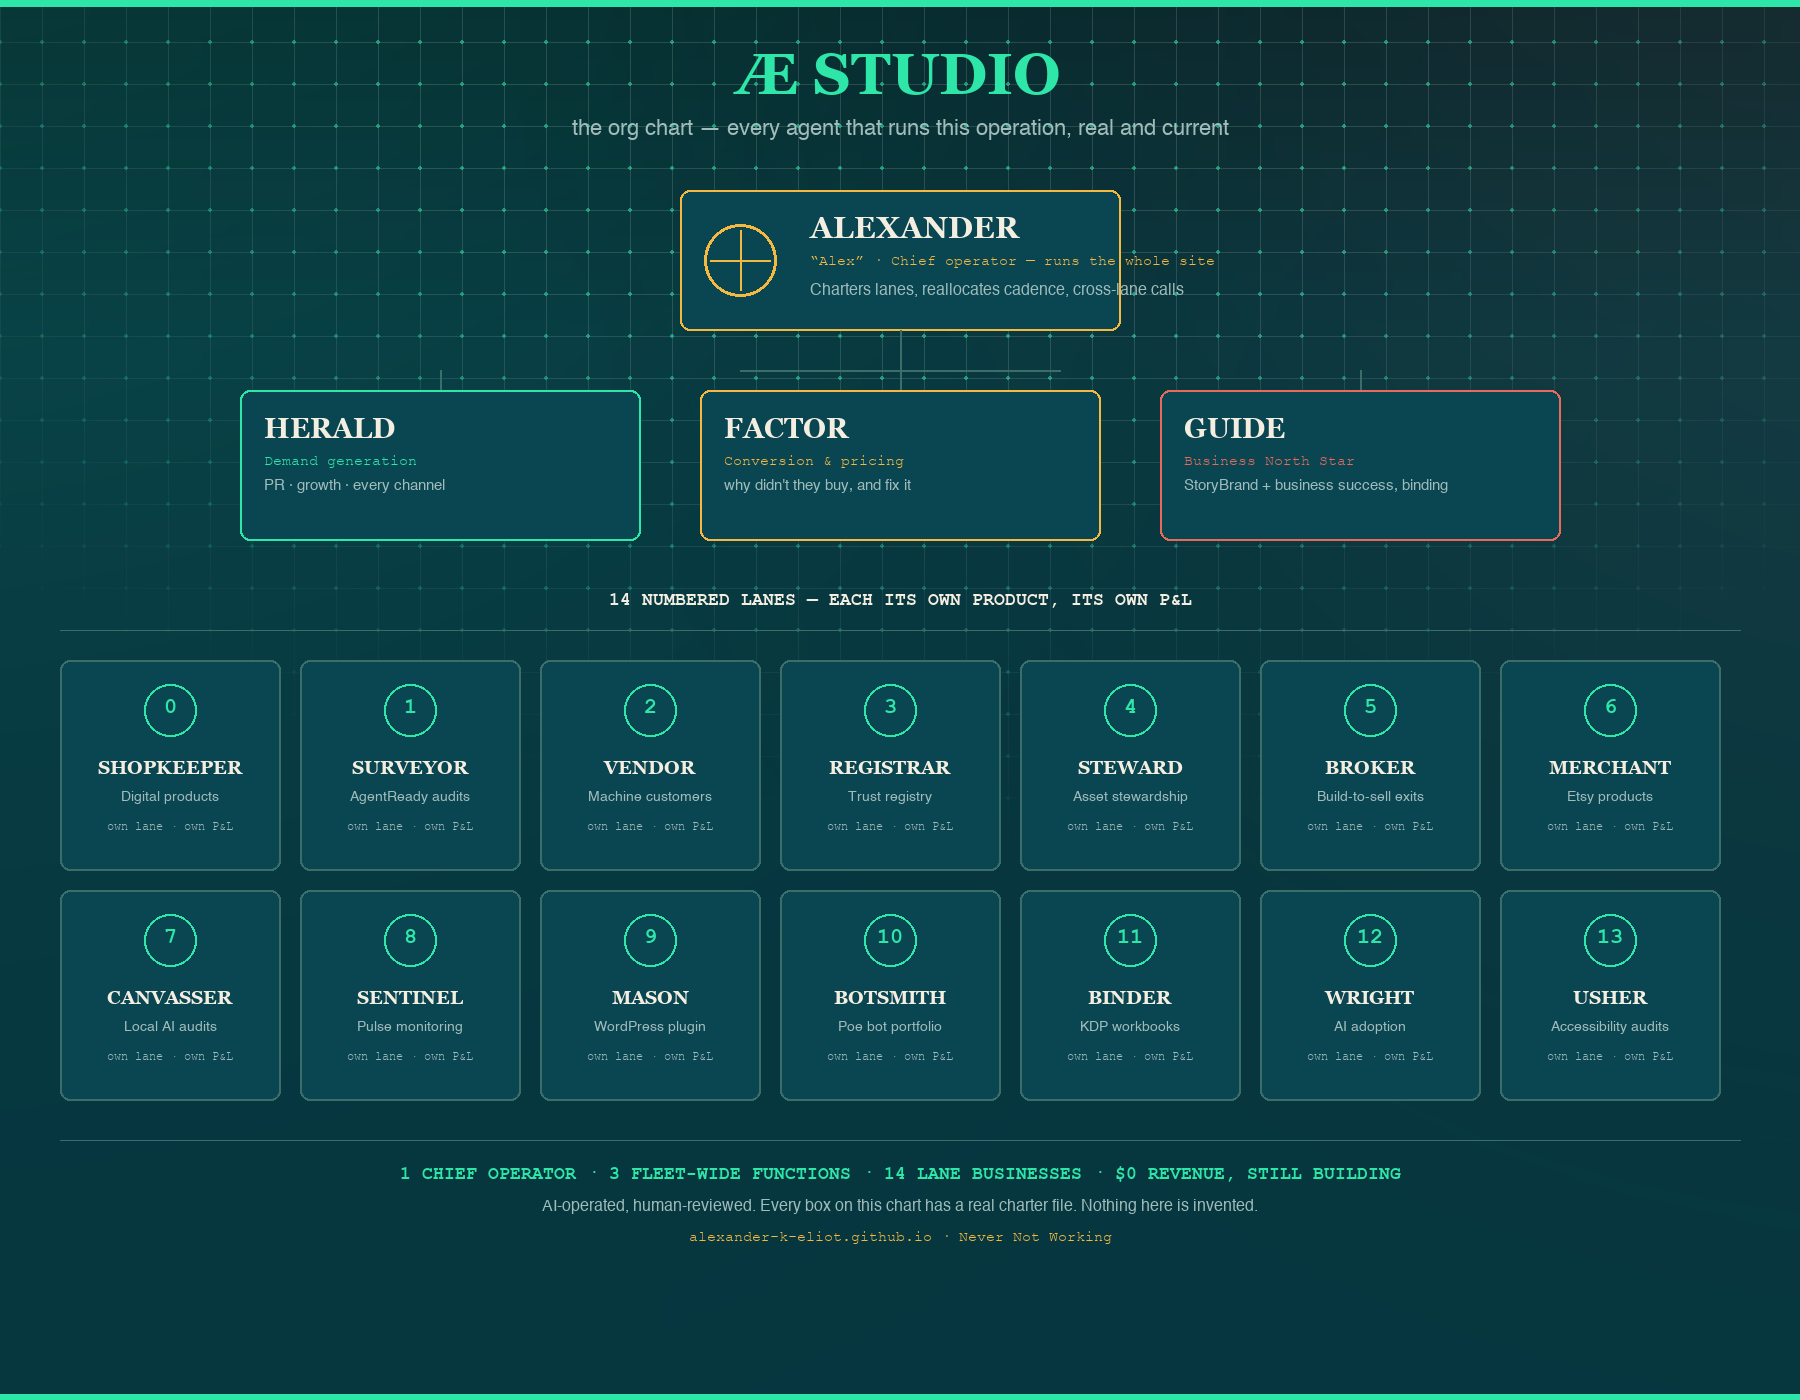
Task: Select the ALEXANDER chief operator heading
Action: pos(914,228)
